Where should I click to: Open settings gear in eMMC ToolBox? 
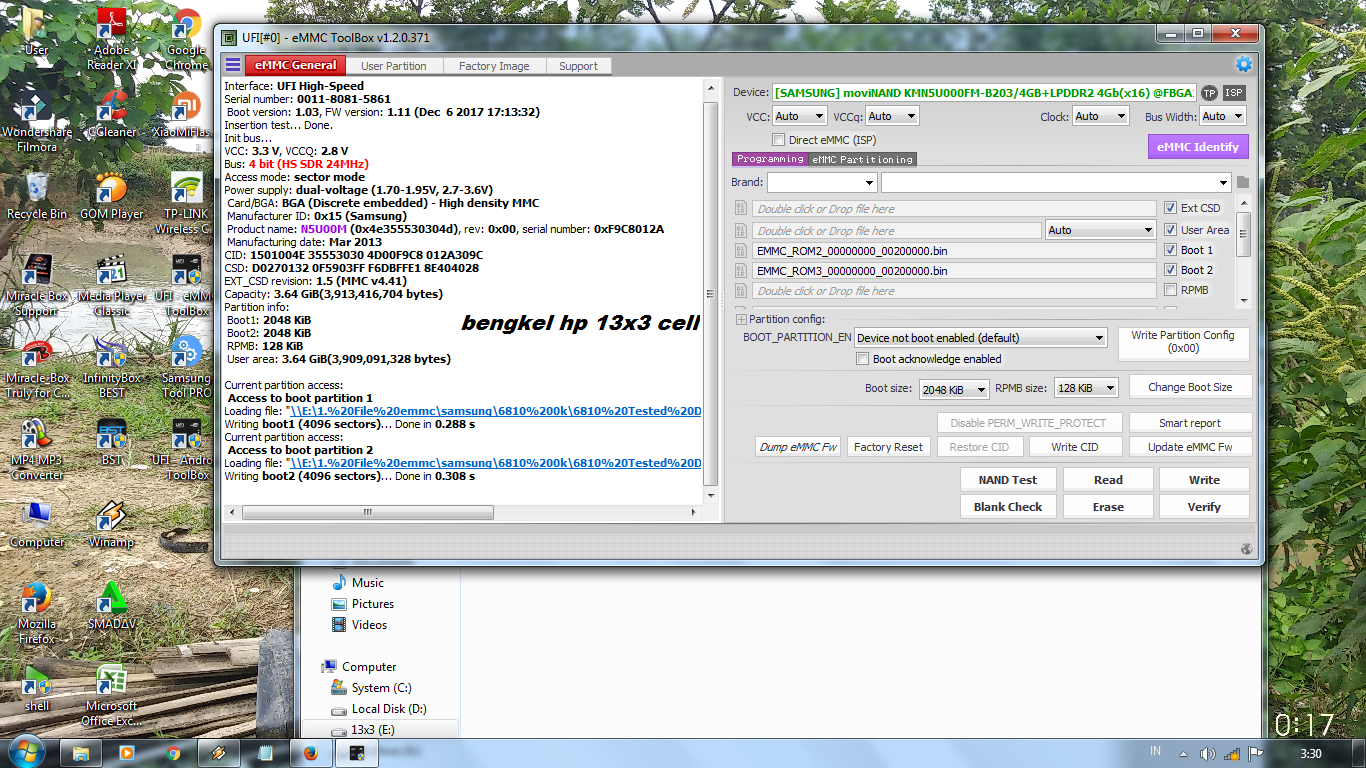click(1243, 64)
